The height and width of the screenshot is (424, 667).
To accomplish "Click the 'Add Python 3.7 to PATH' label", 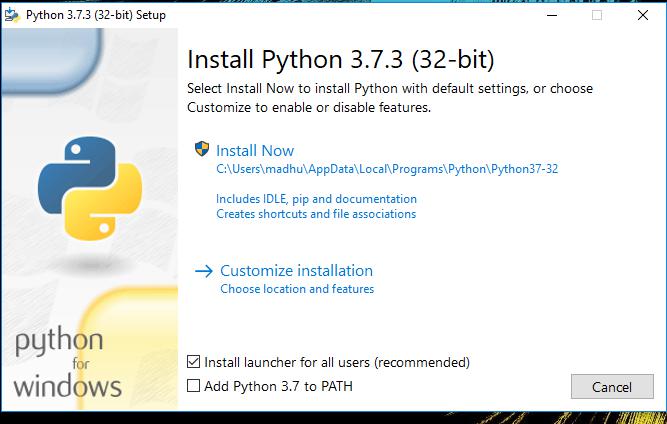I will 278,386.
